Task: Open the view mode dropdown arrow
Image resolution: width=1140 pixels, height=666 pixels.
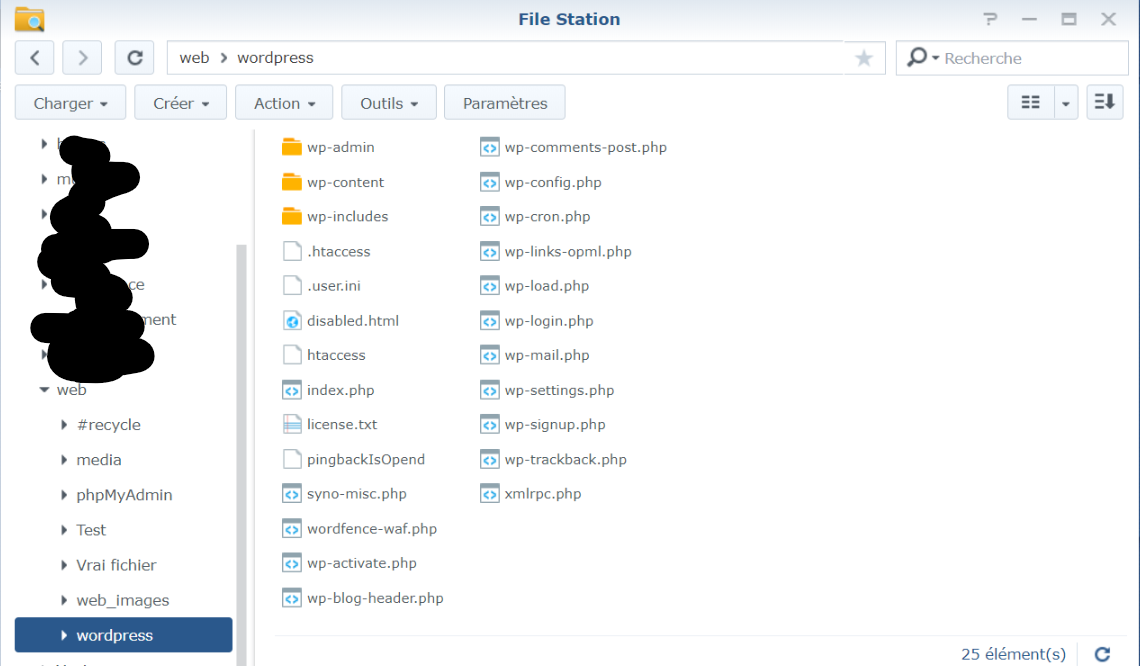Action: (1066, 103)
